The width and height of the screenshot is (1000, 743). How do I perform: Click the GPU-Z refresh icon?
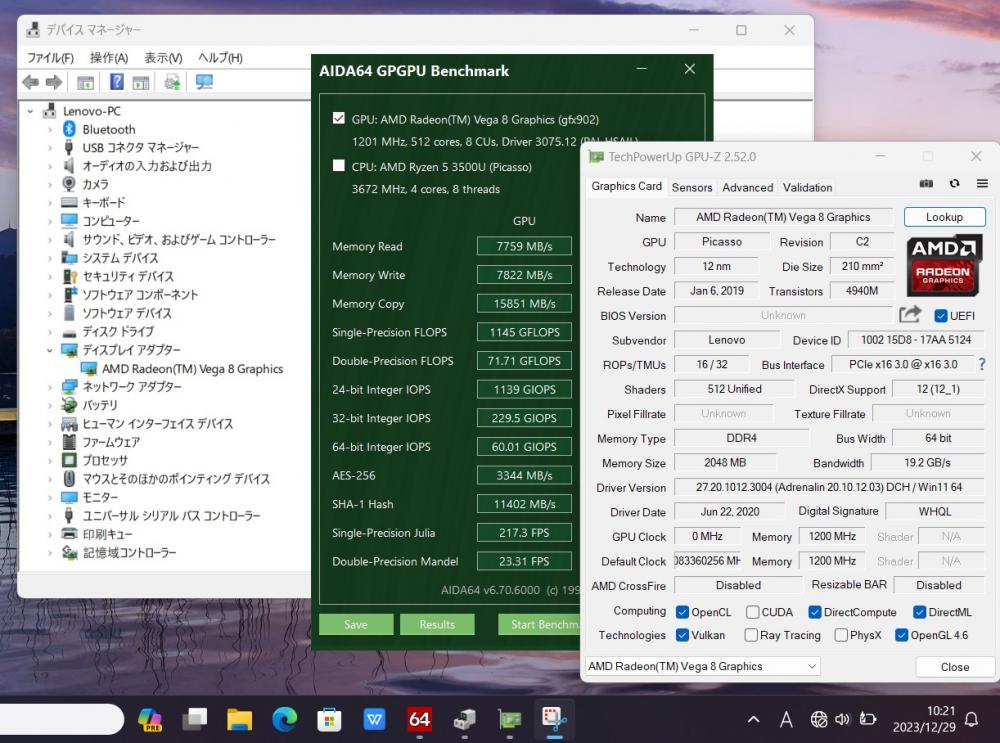coord(954,184)
